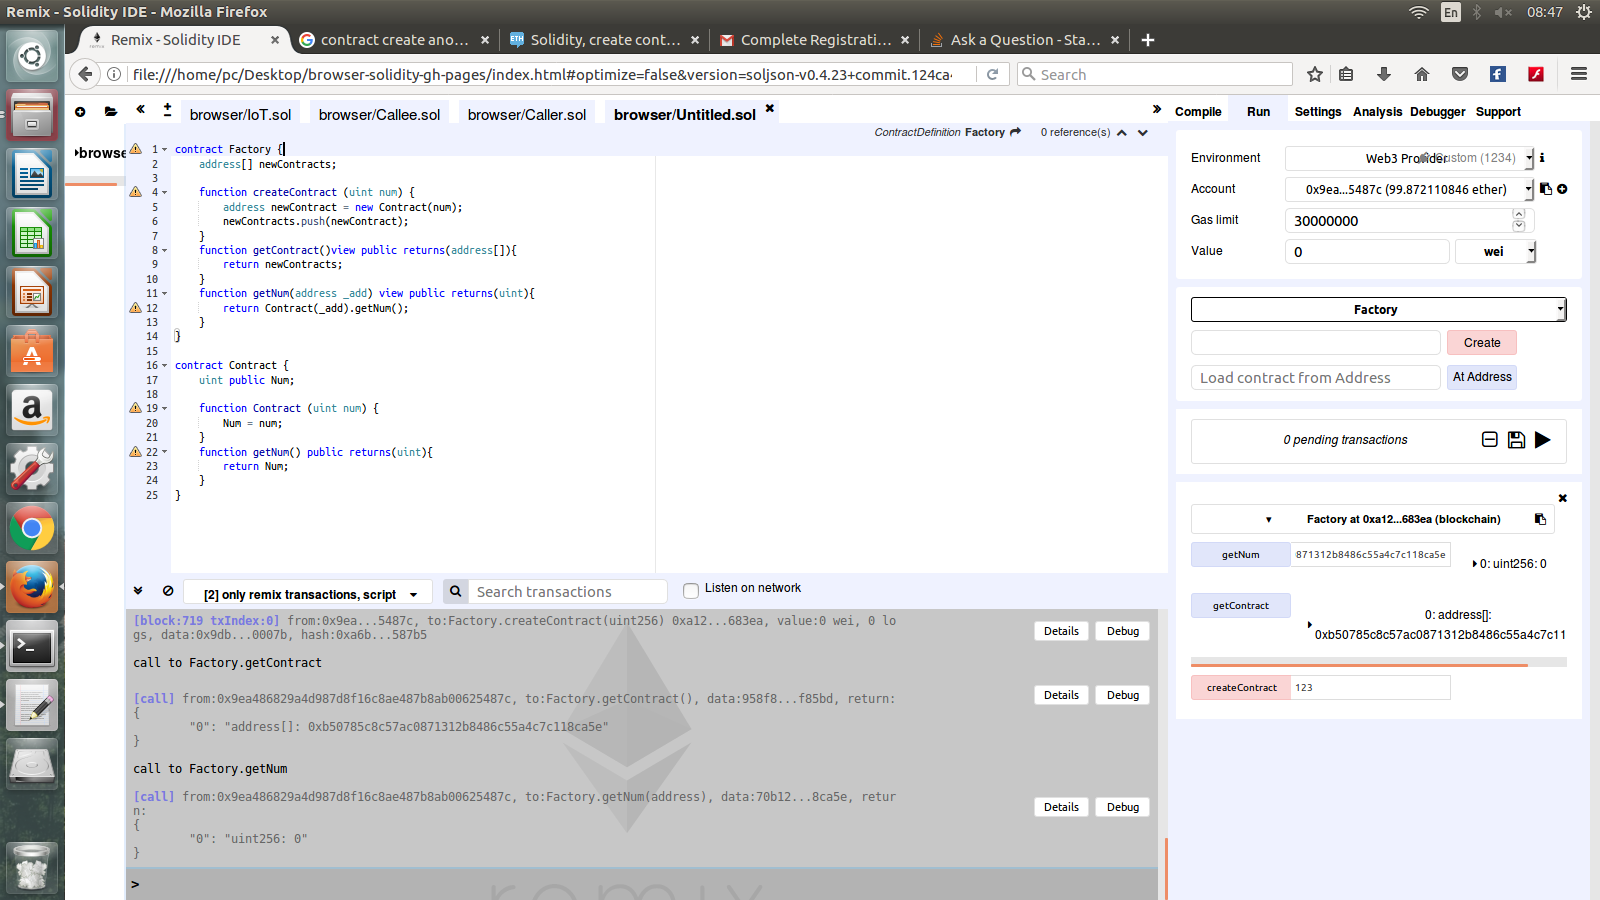Click the Load contract from Address field
Screen dimensions: 1600x900
(1315, 378)
